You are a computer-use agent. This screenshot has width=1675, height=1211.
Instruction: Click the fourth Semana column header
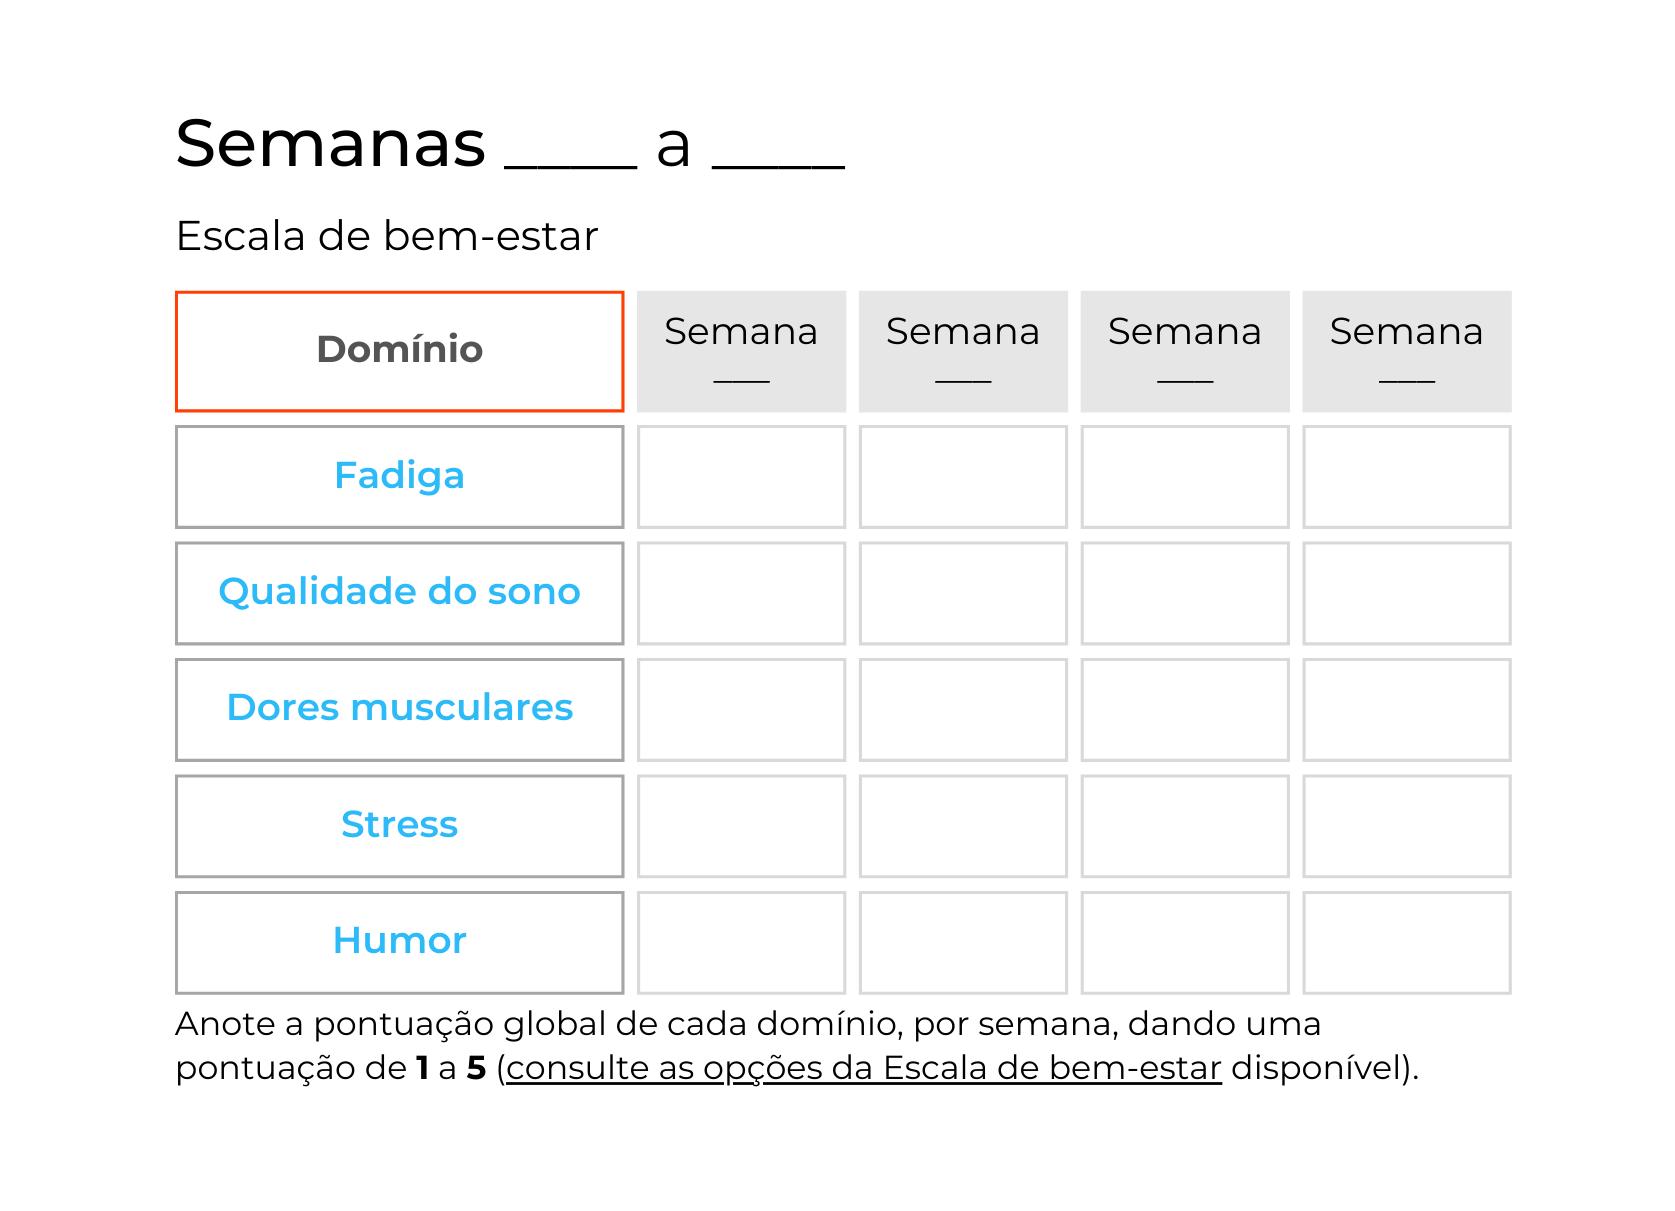(x=1406, y=351)
